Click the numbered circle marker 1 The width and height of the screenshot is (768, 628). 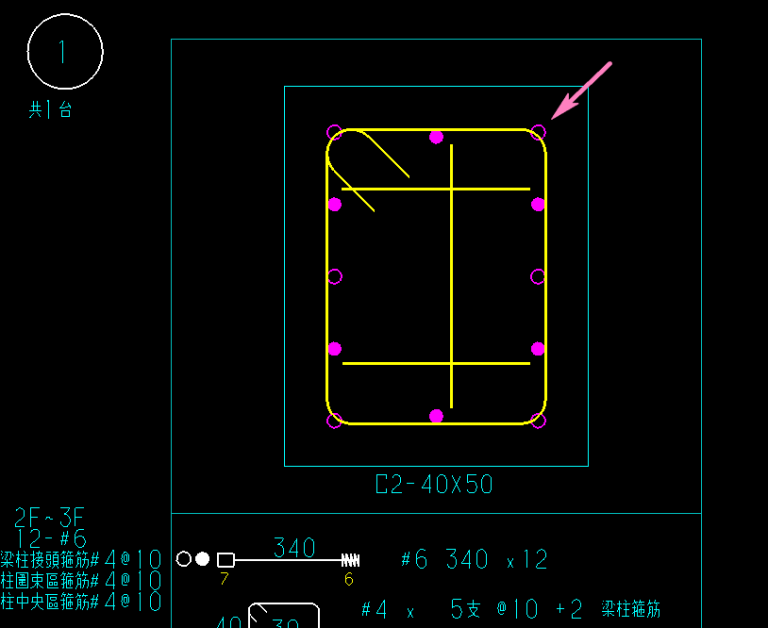65,52
